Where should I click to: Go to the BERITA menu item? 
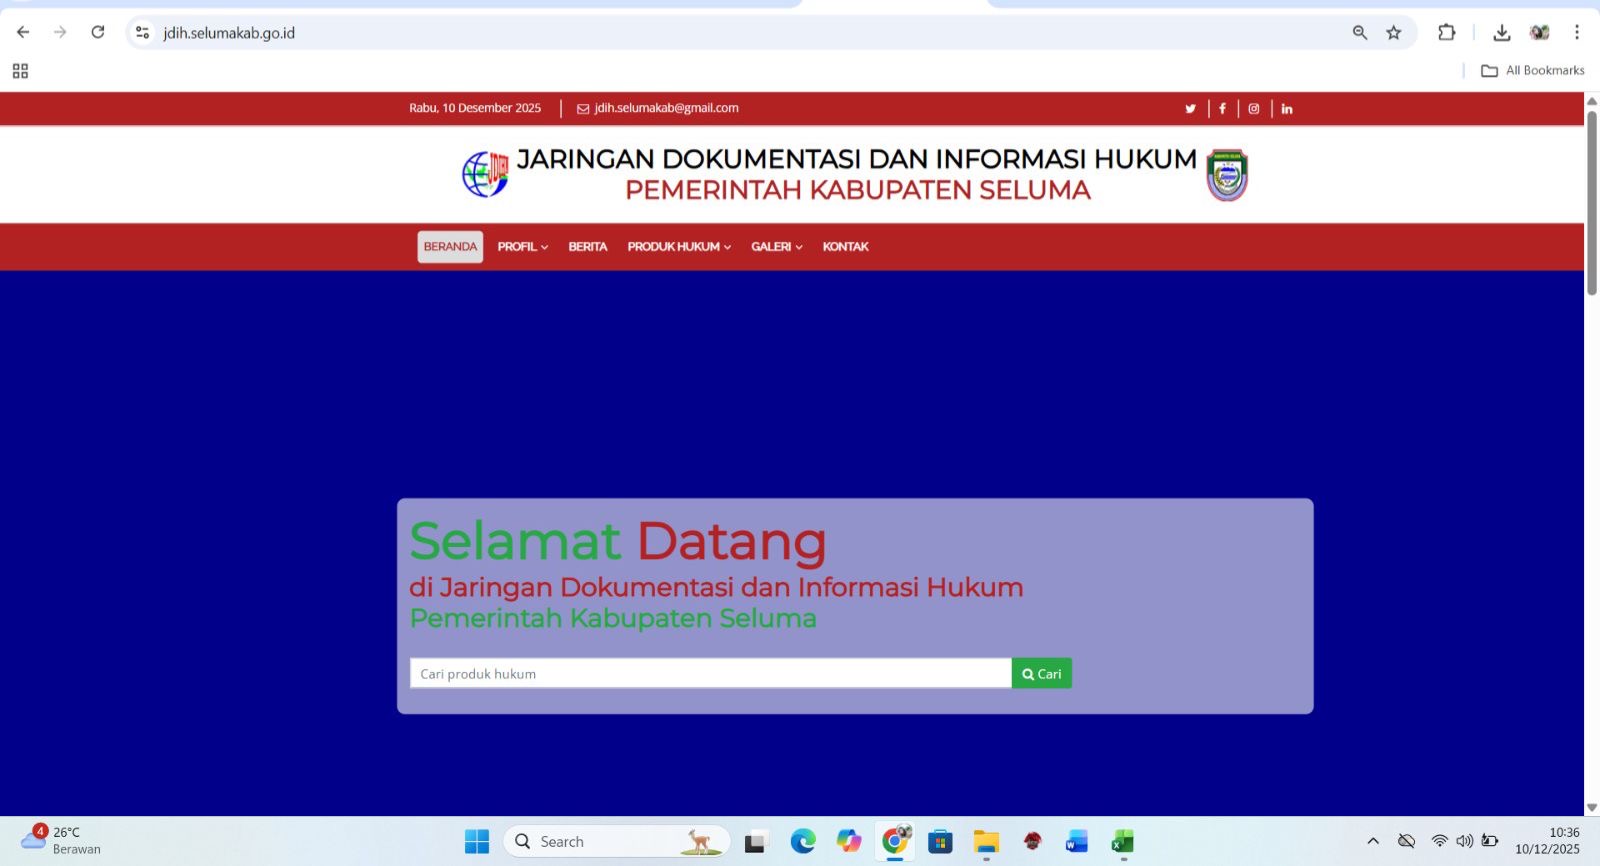pyautogui.click(x=587, y=247)
